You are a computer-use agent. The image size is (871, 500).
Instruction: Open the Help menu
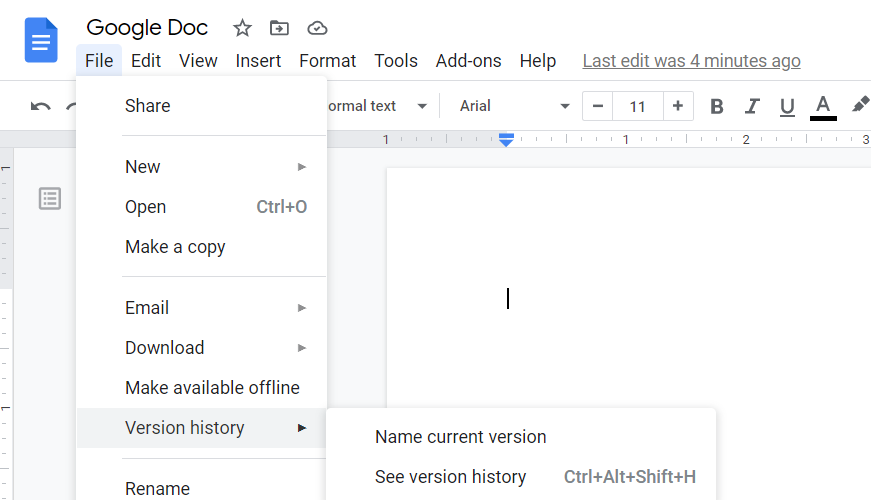(x=538, y=61)
